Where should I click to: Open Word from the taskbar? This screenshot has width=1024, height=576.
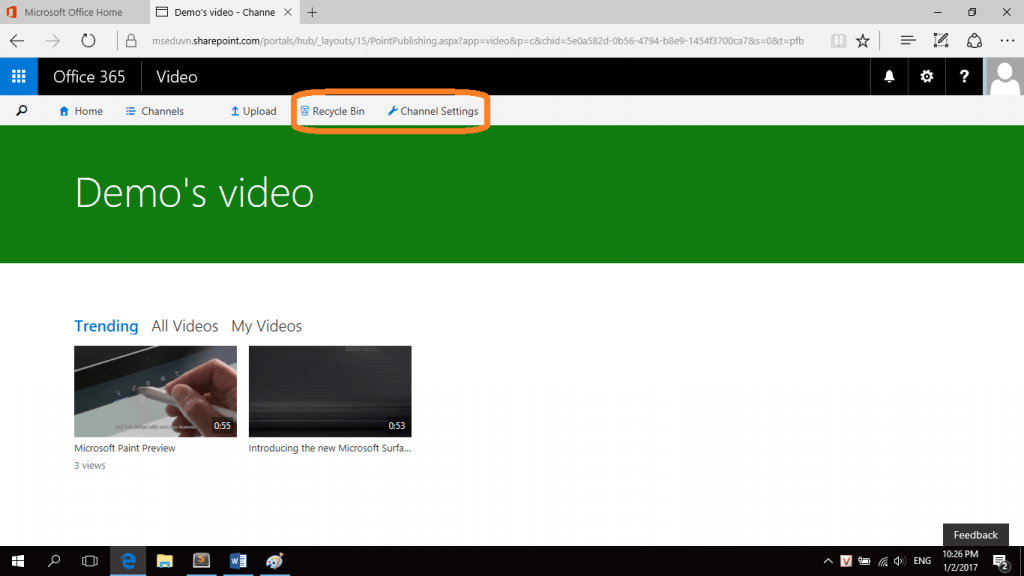pos(238,561)
